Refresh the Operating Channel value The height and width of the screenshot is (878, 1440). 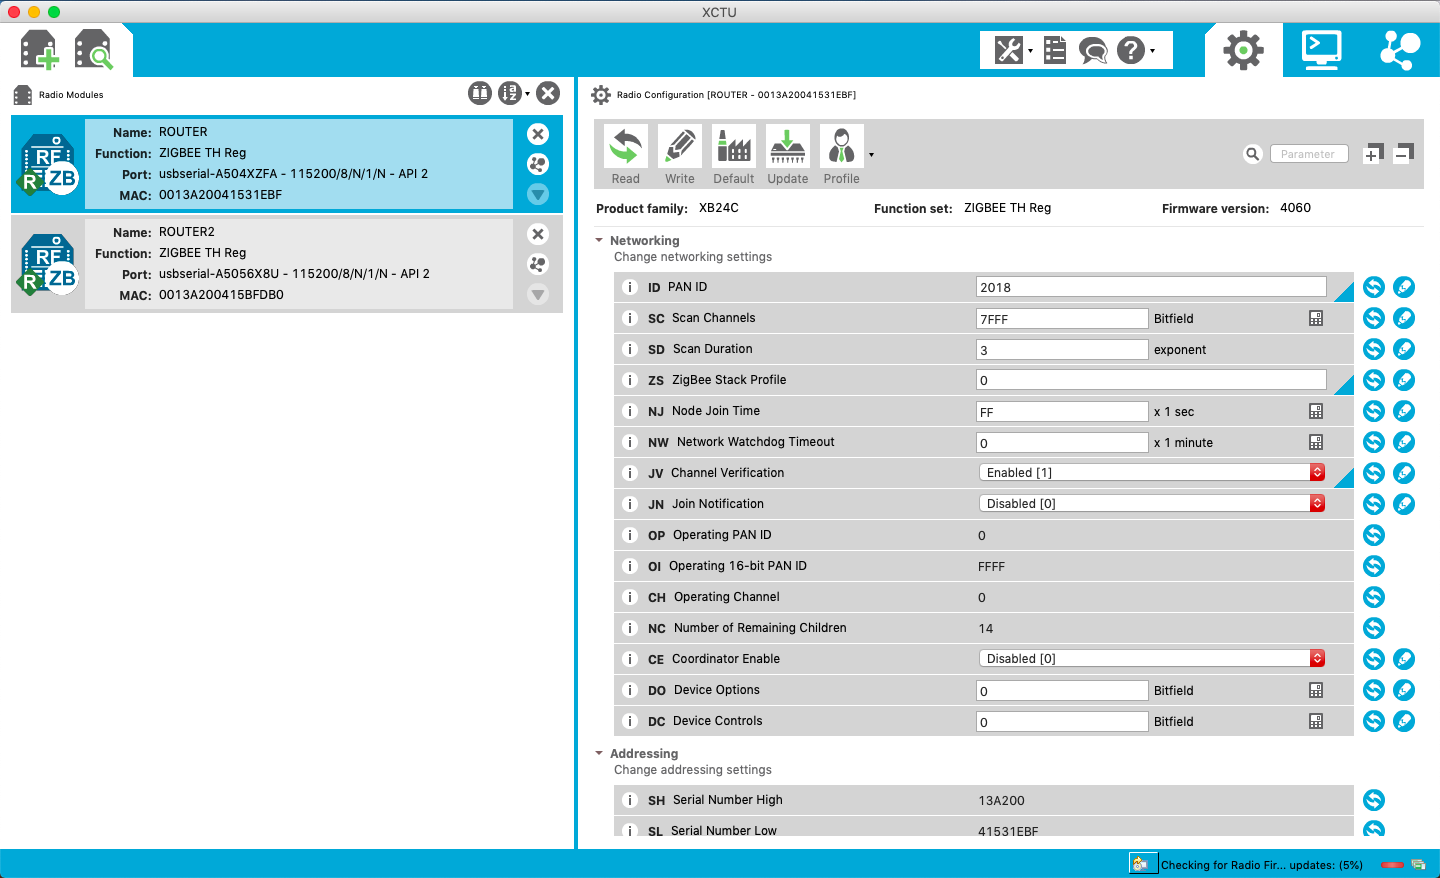[x=1374, y=597]
